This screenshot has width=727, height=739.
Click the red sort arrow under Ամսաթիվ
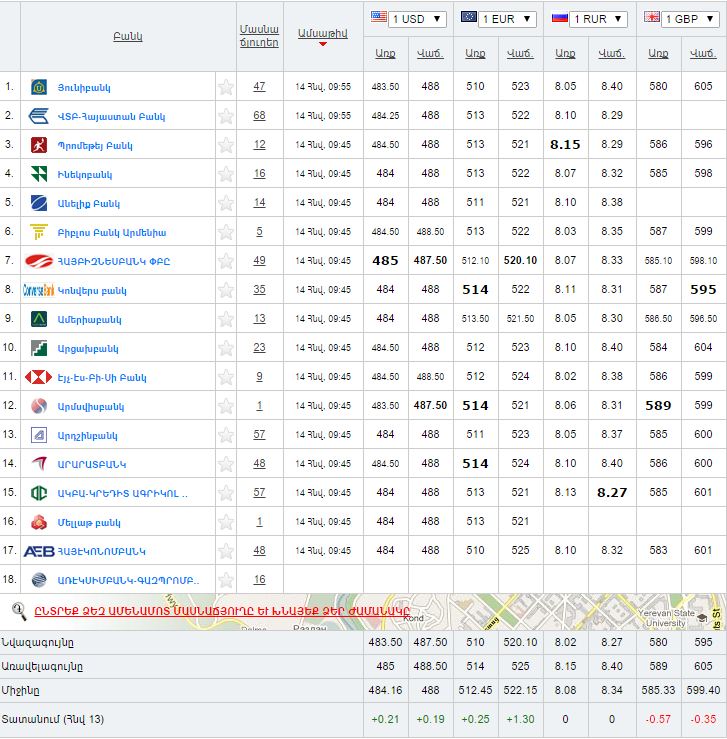(322, 44)
